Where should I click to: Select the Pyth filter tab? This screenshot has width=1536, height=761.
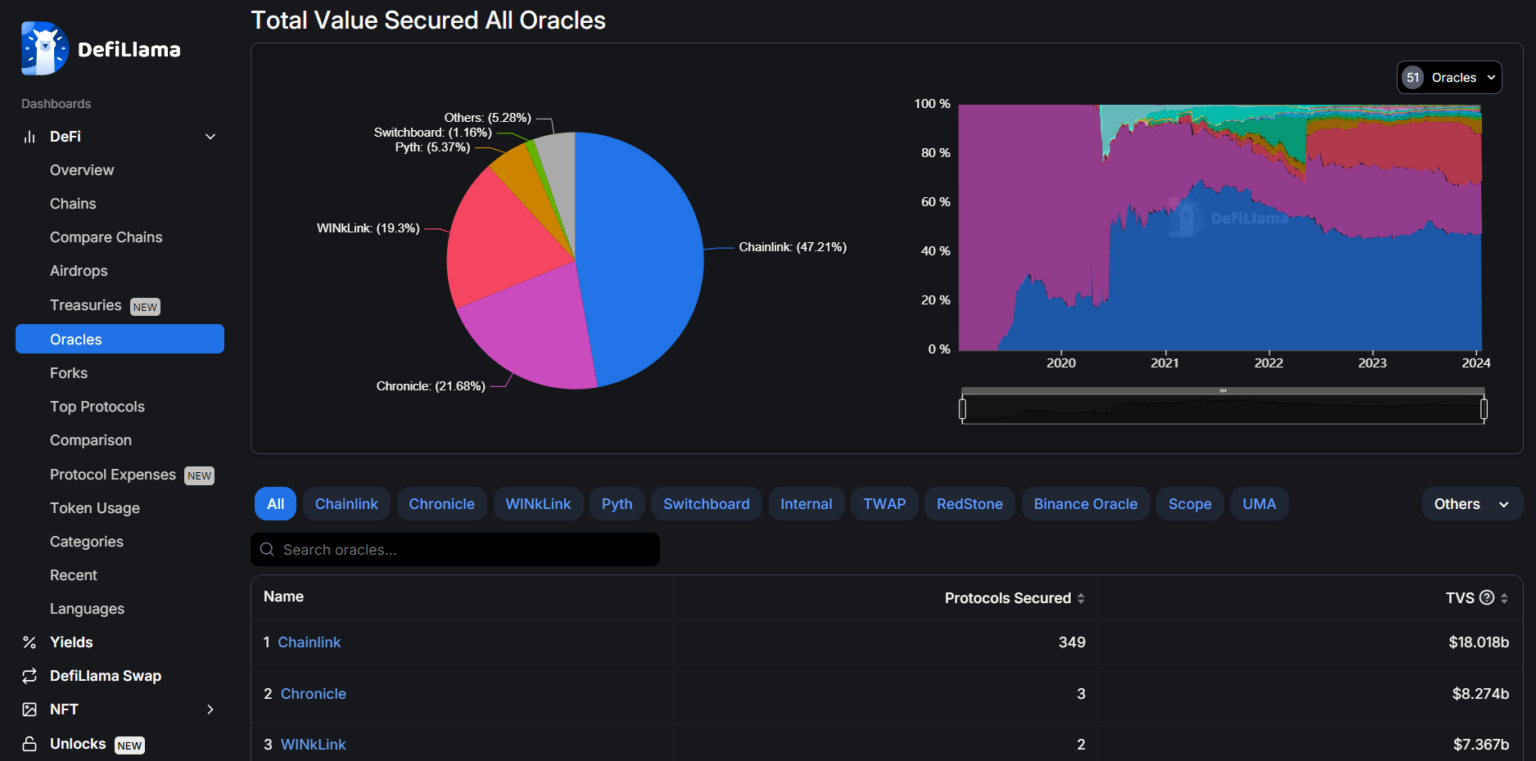616,504
